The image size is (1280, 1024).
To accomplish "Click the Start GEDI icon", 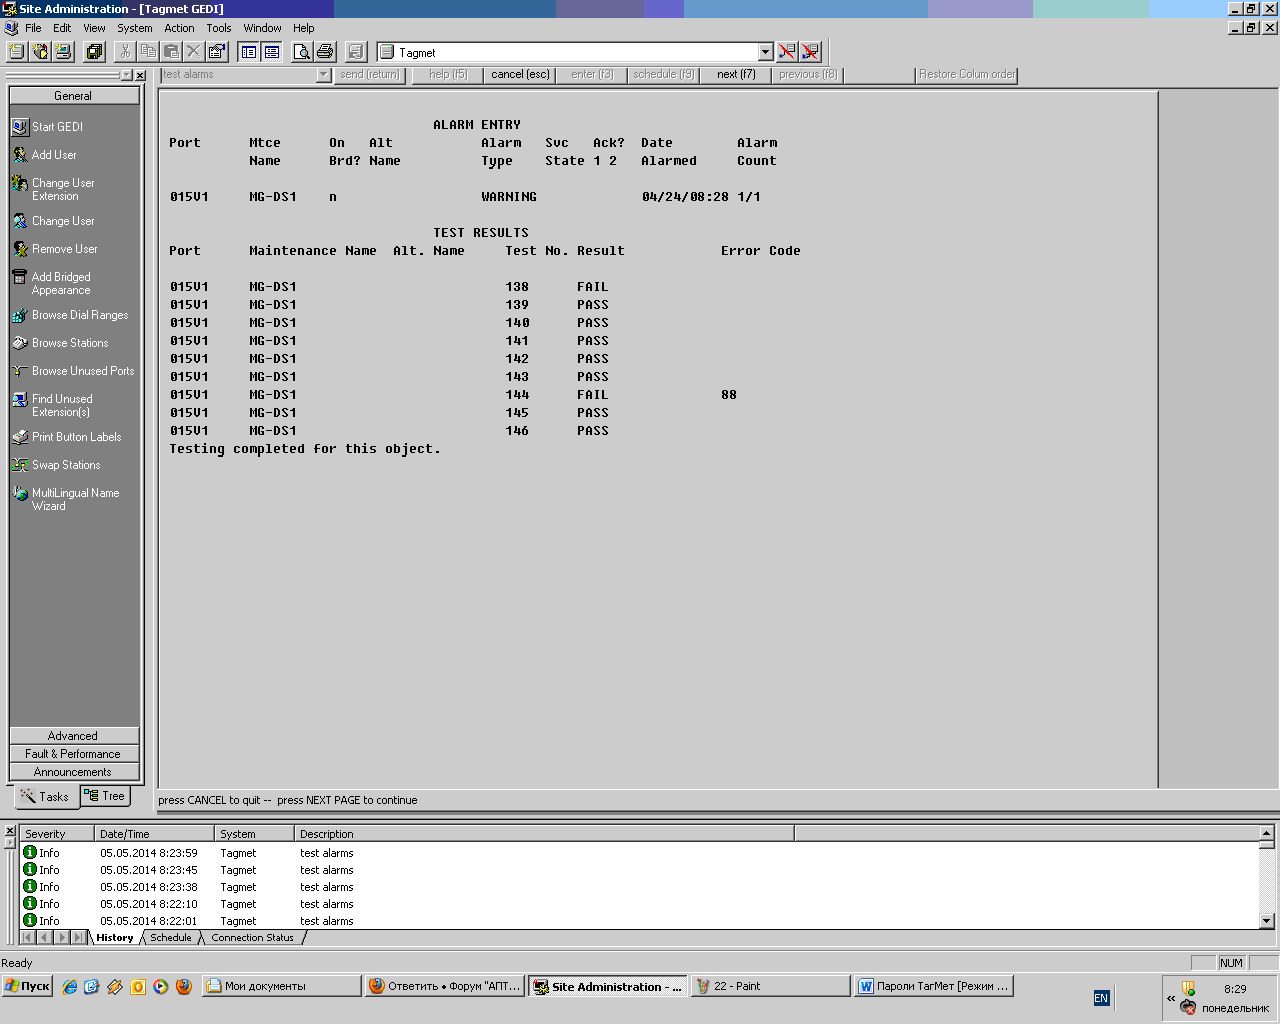I will click(x=20, y=127).
